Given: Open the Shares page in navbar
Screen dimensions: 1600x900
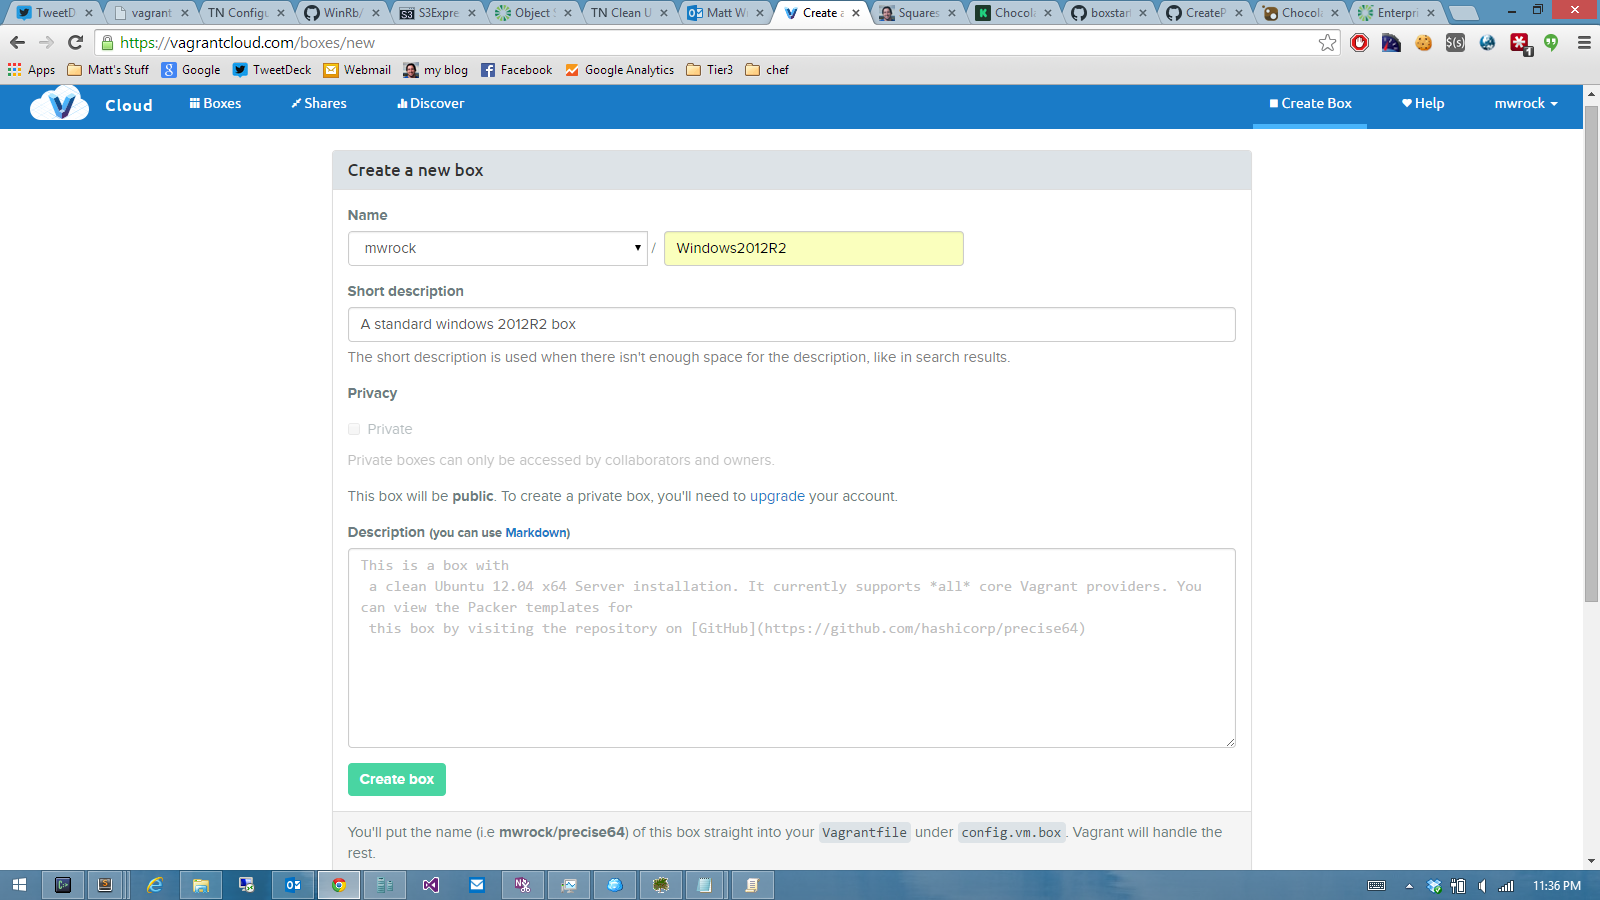Looking at the screenshot, I should (x=319, y=103).
